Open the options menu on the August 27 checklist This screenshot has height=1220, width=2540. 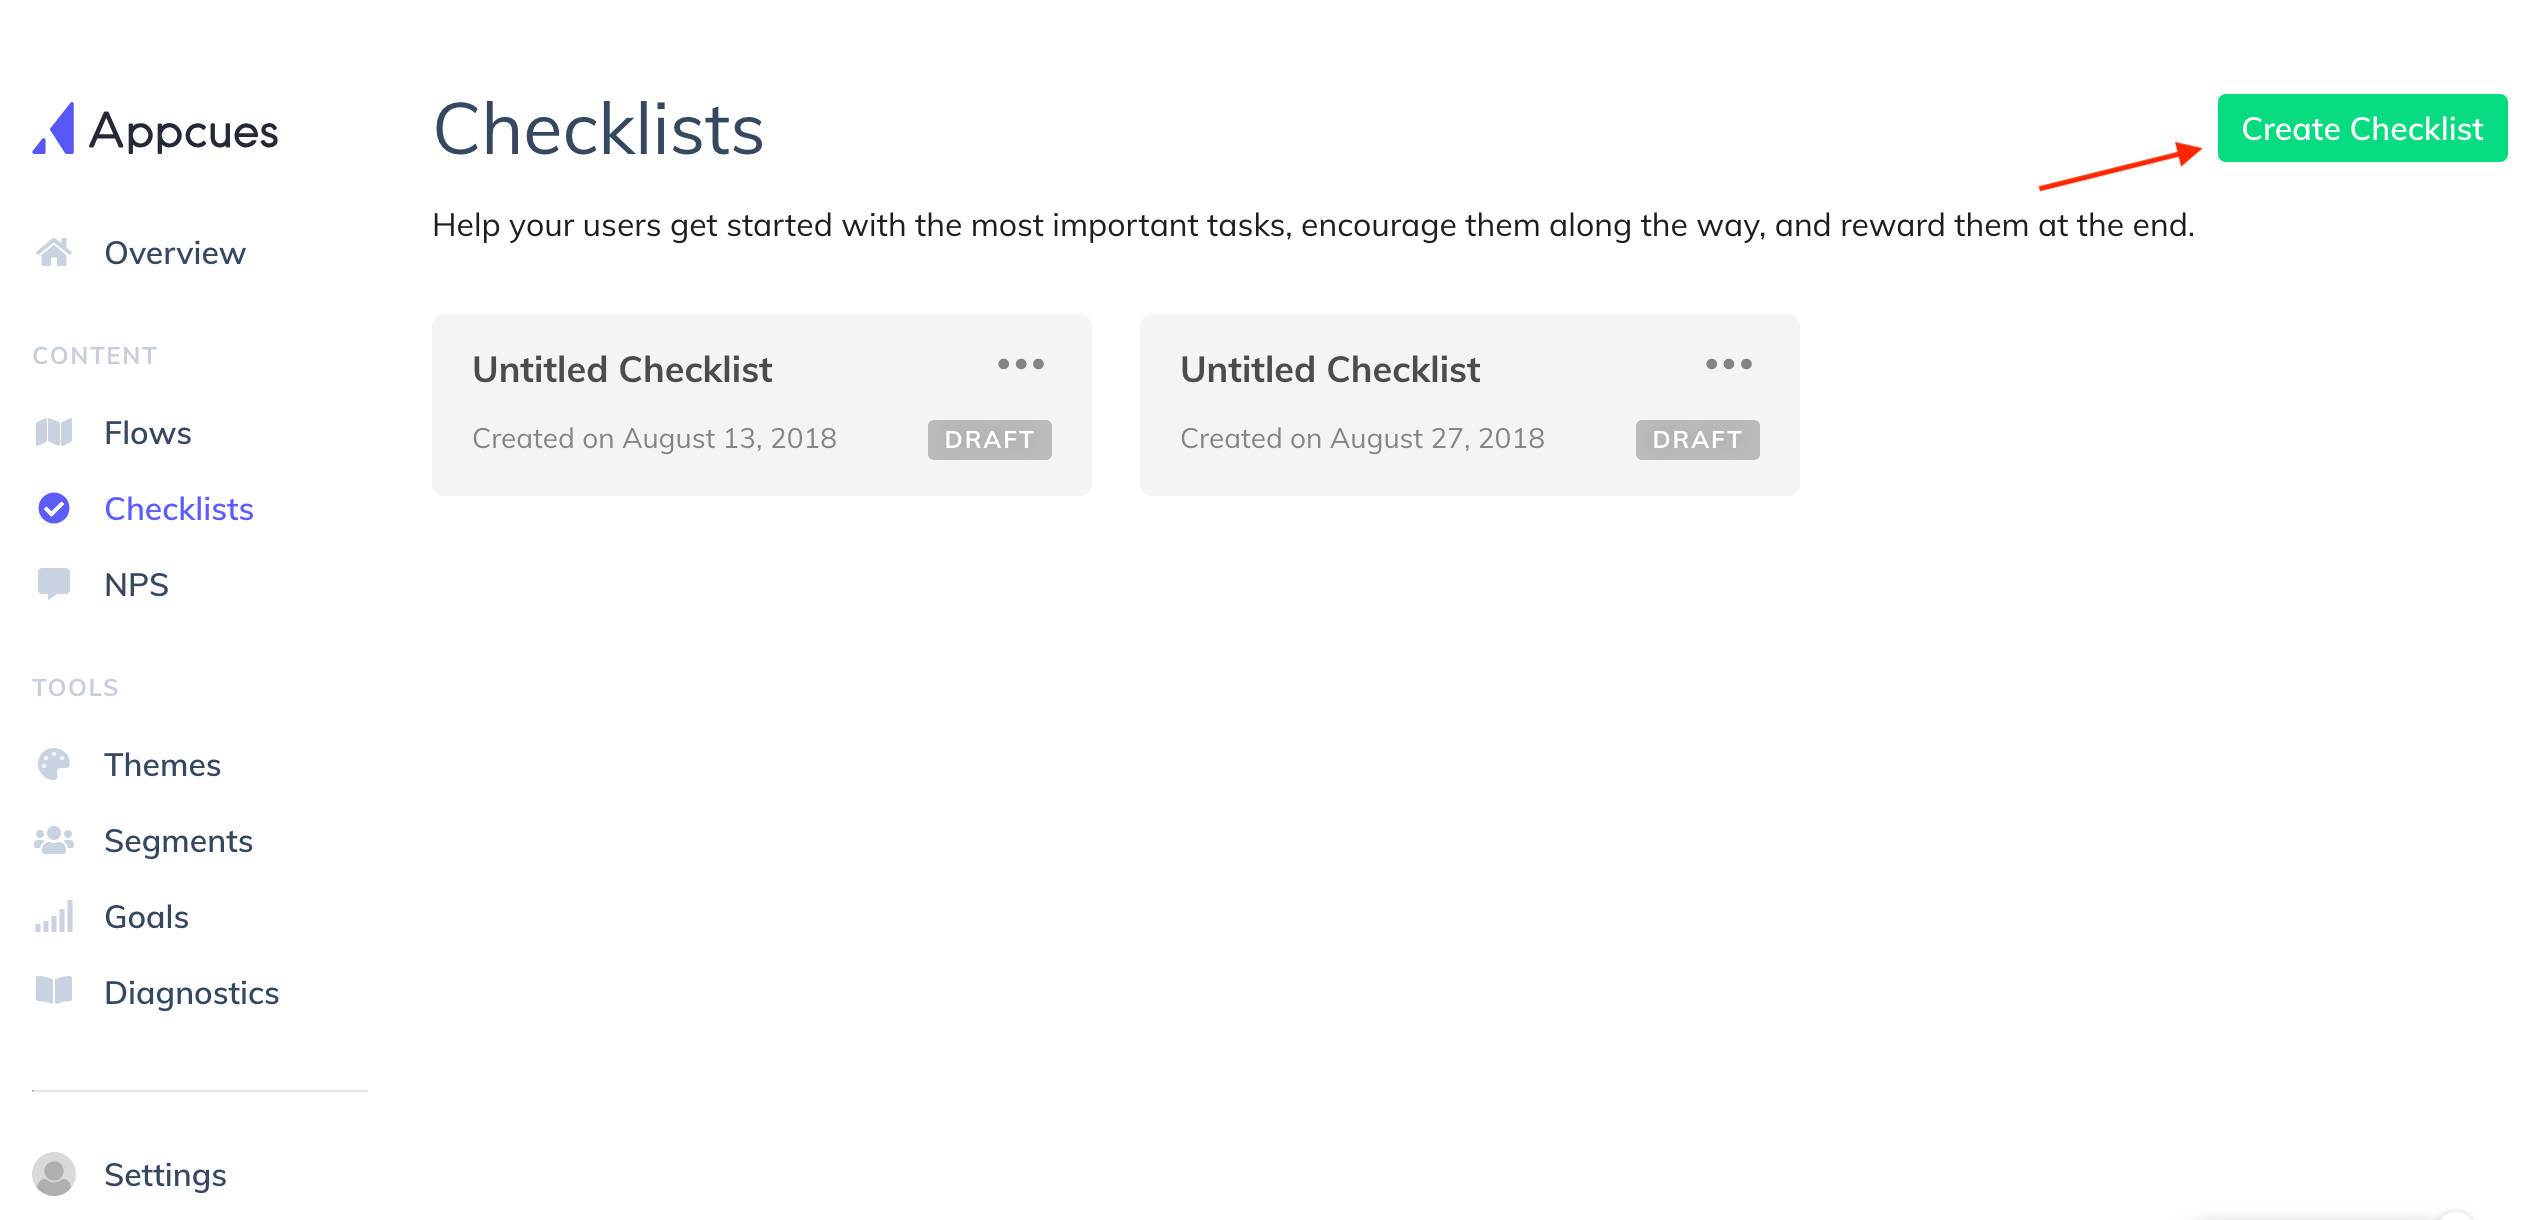pos(1728,365)
